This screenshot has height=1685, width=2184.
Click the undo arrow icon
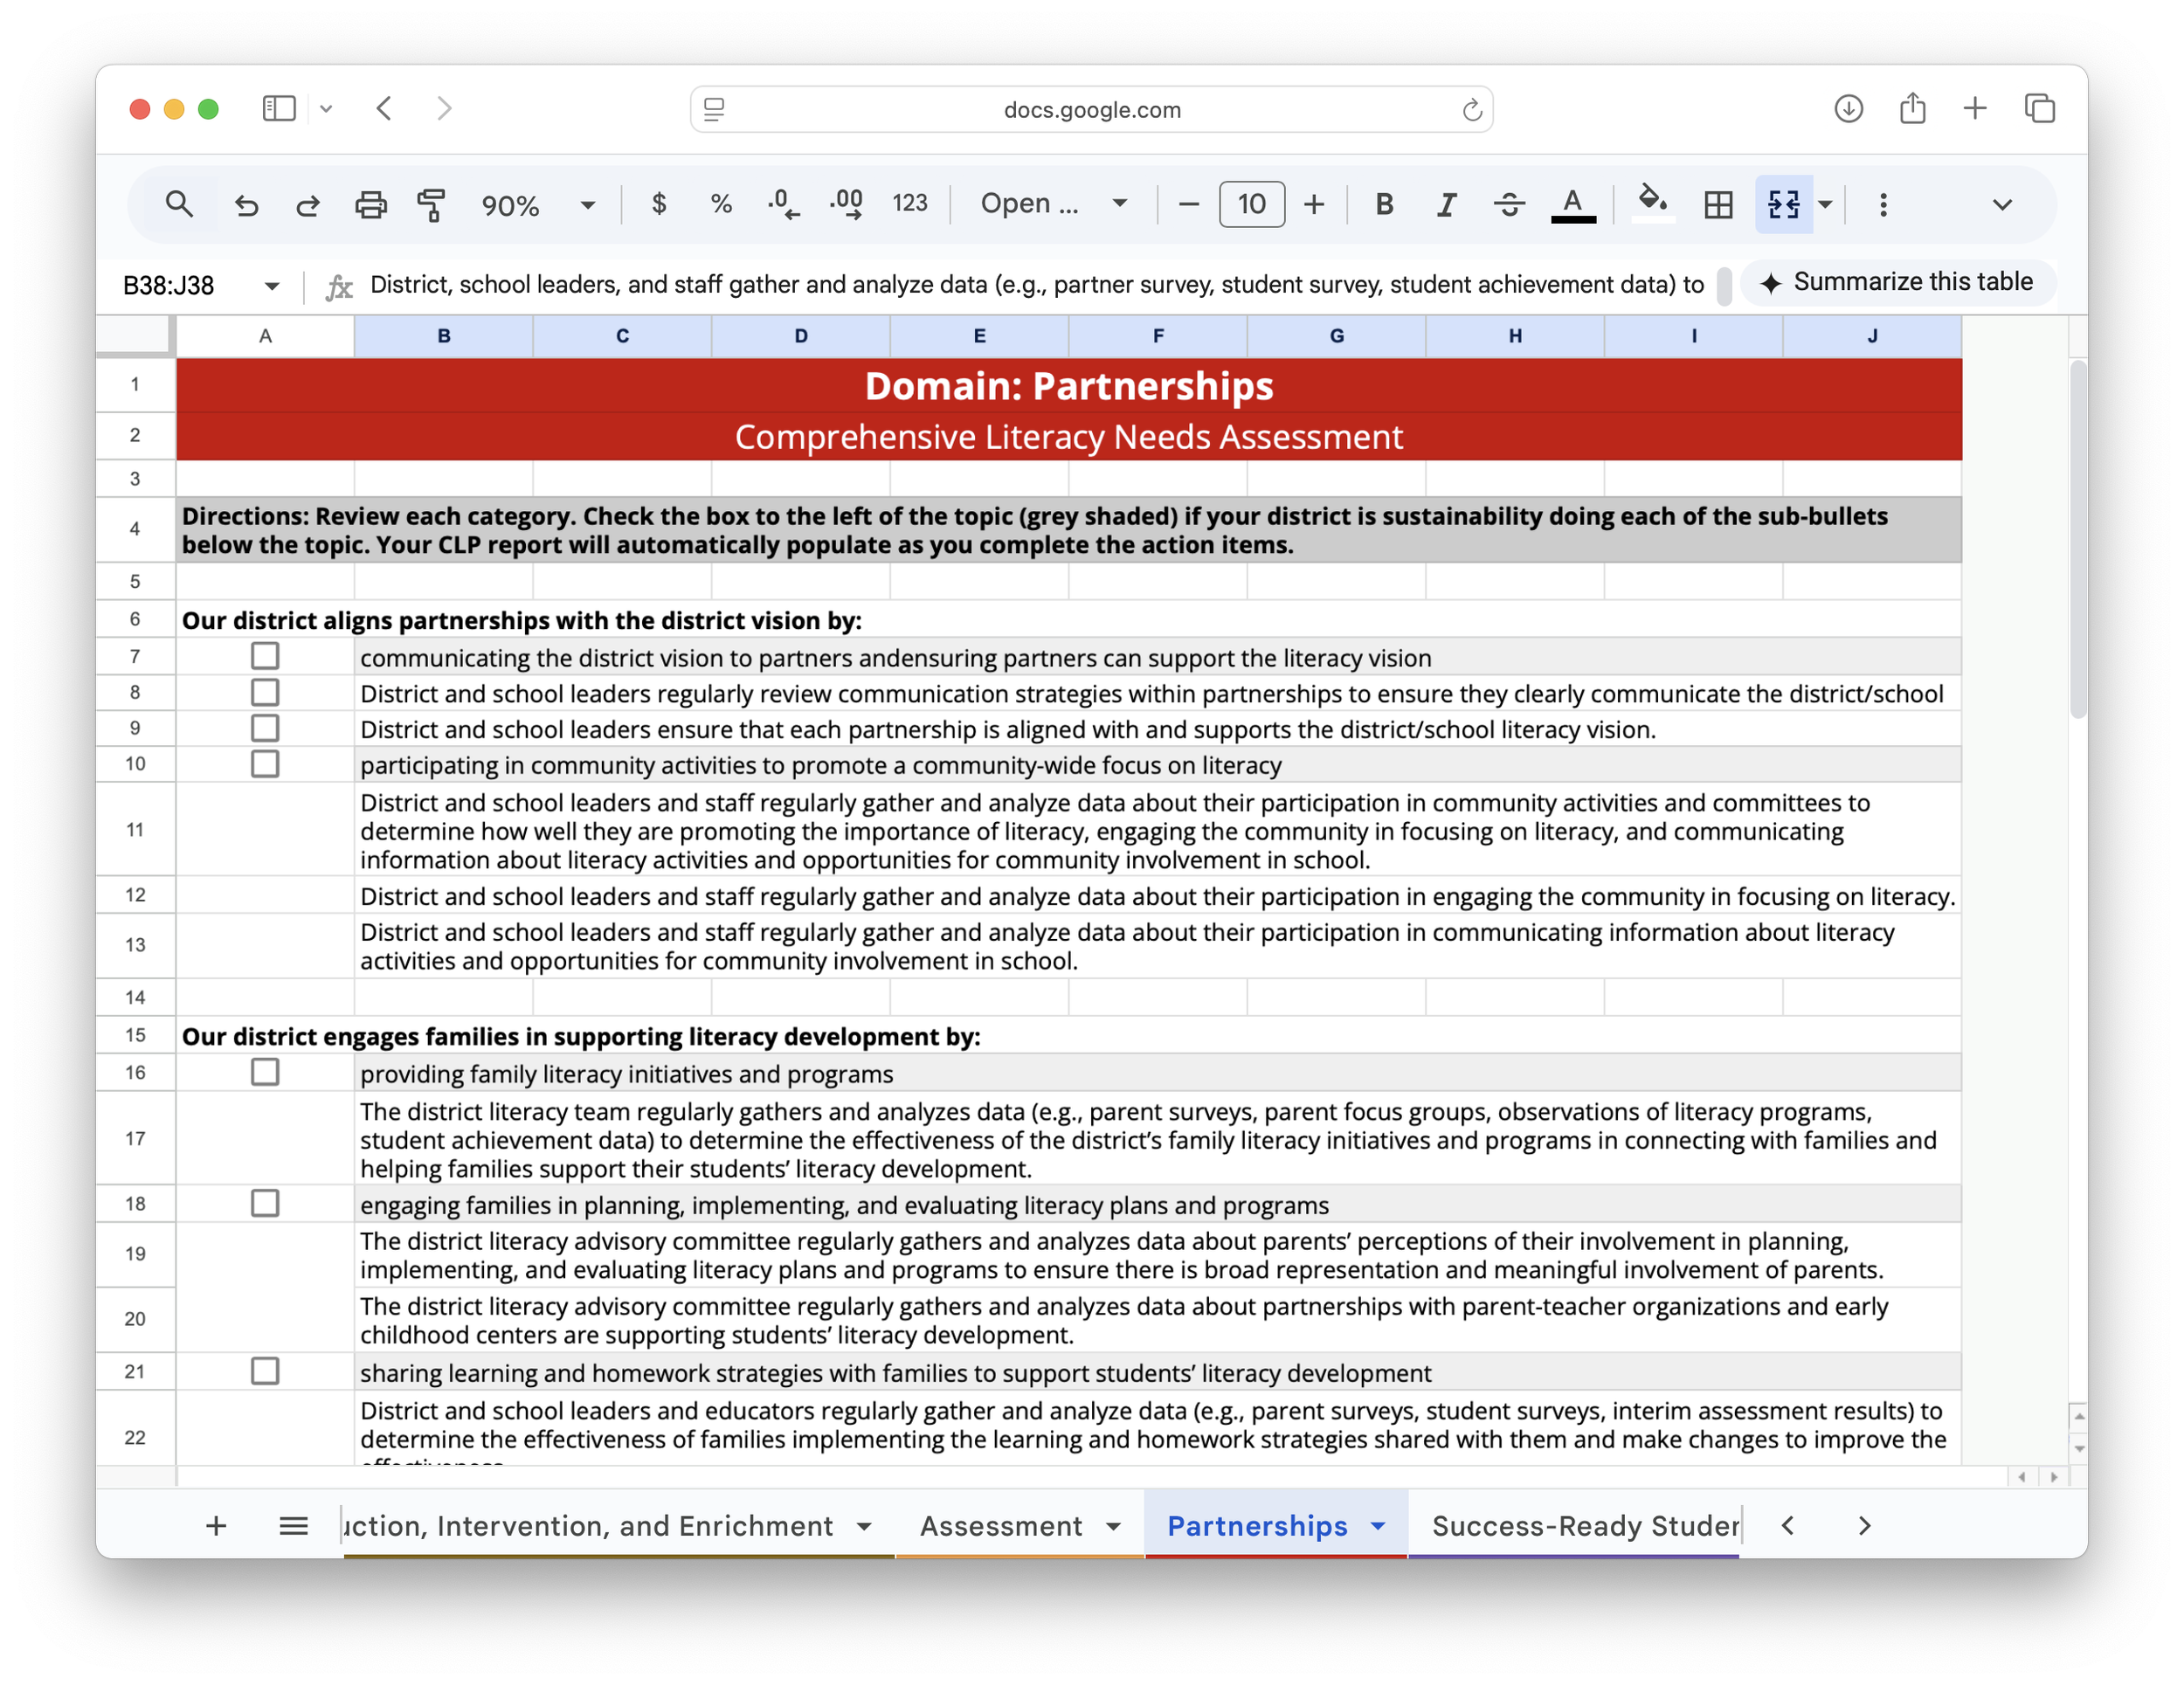coord(246,205)
